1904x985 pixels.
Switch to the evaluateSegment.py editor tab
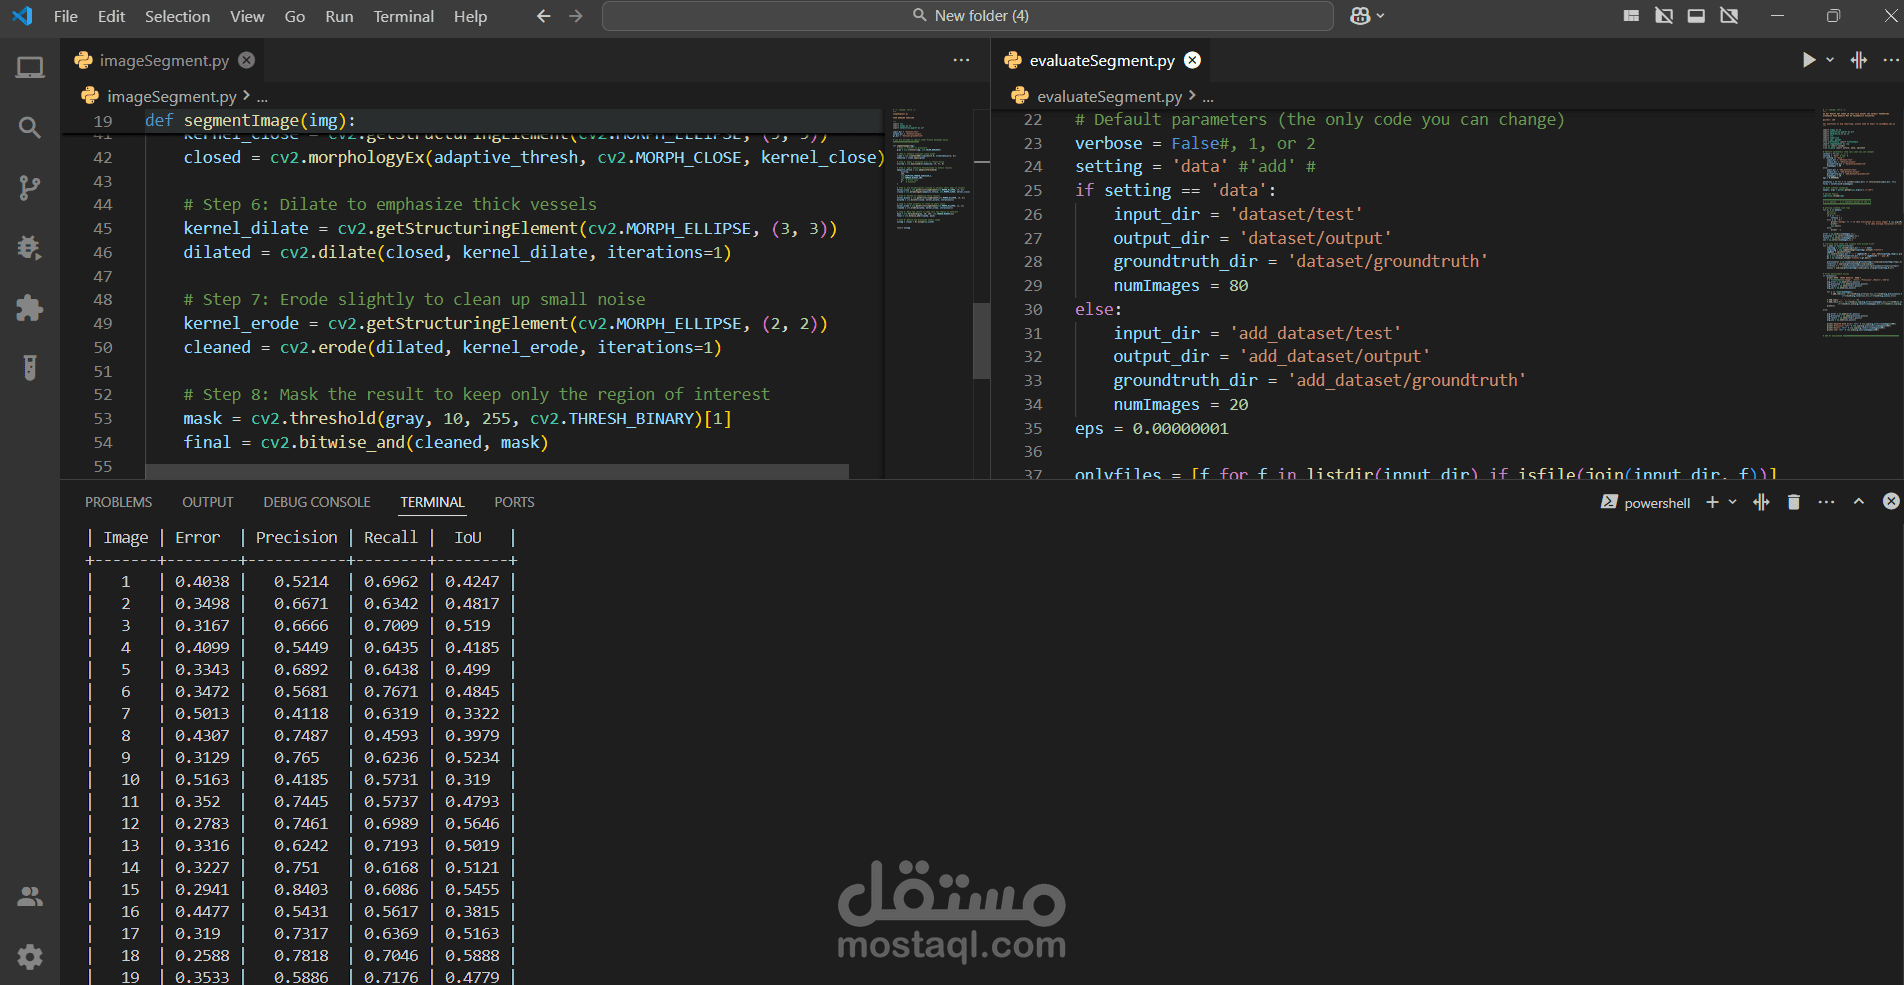coord(1101,60)
